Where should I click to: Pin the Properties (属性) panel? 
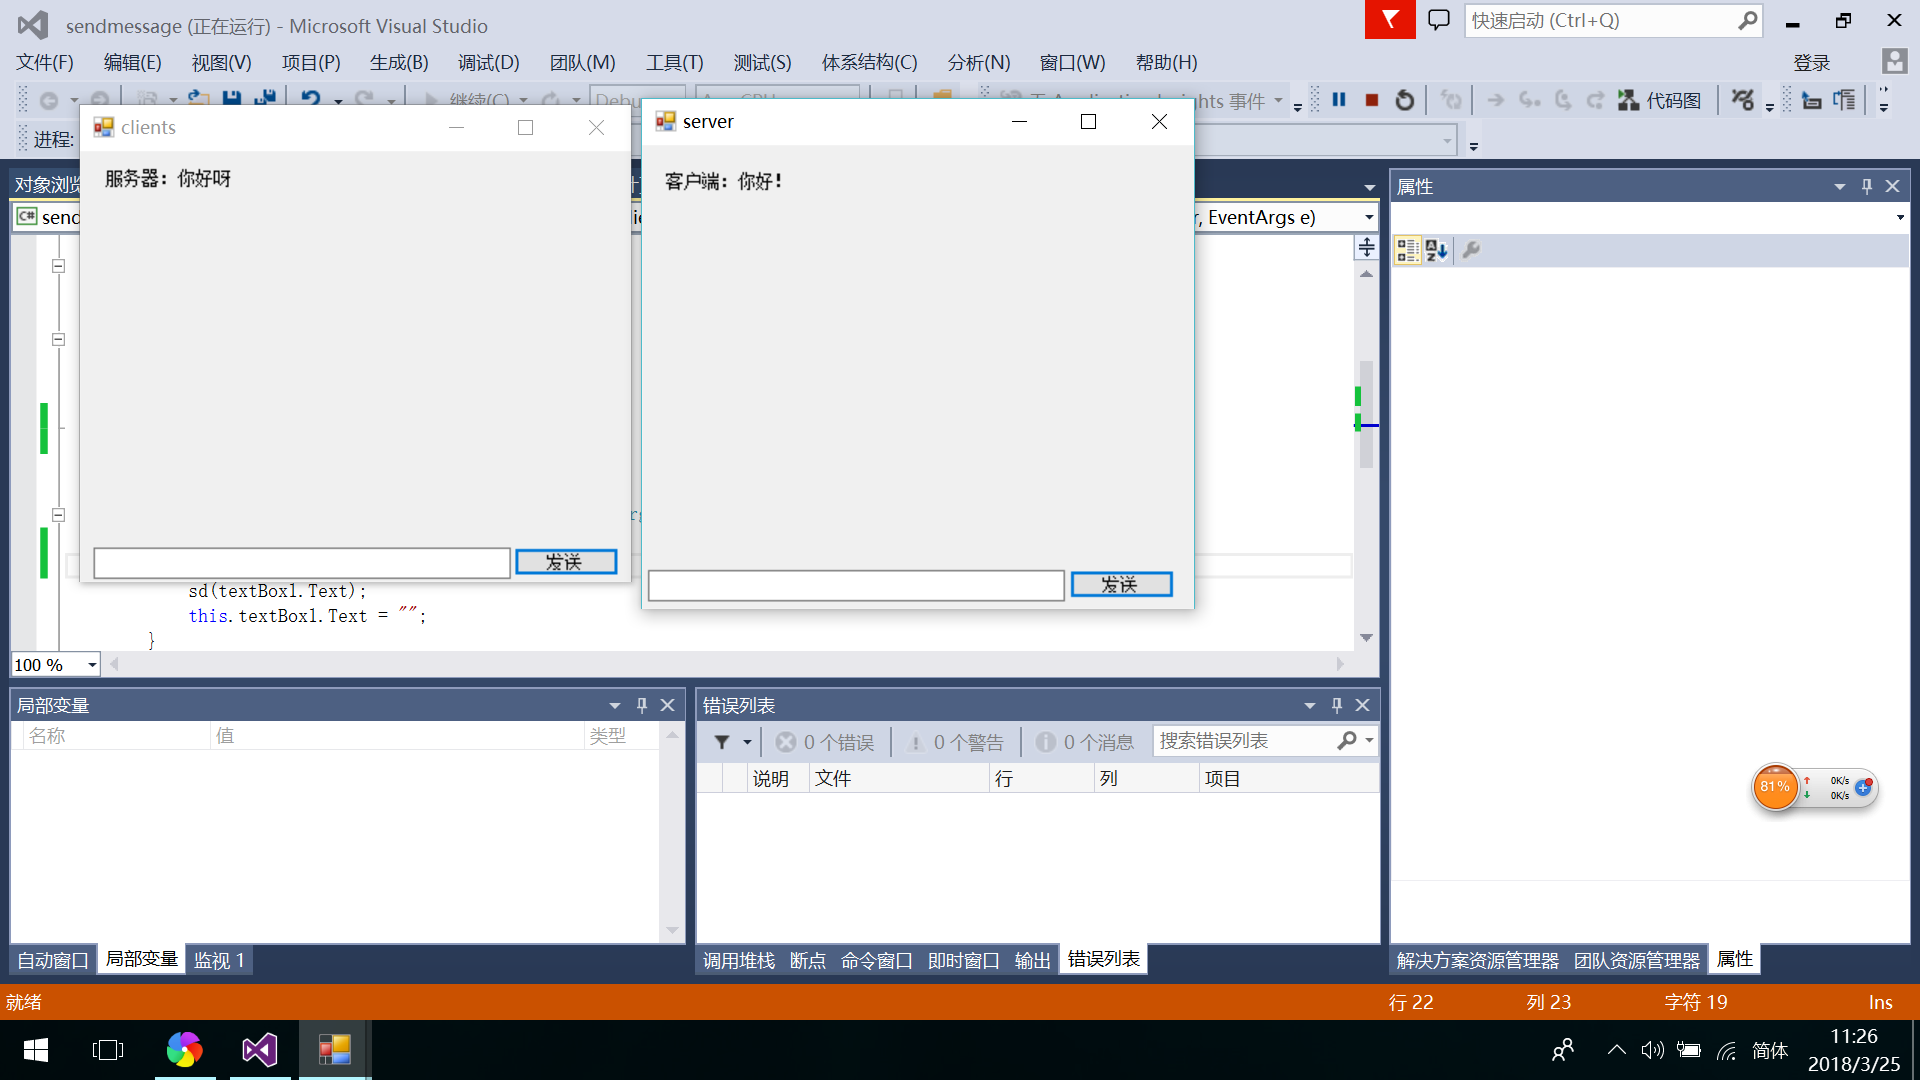point(1866,186)
